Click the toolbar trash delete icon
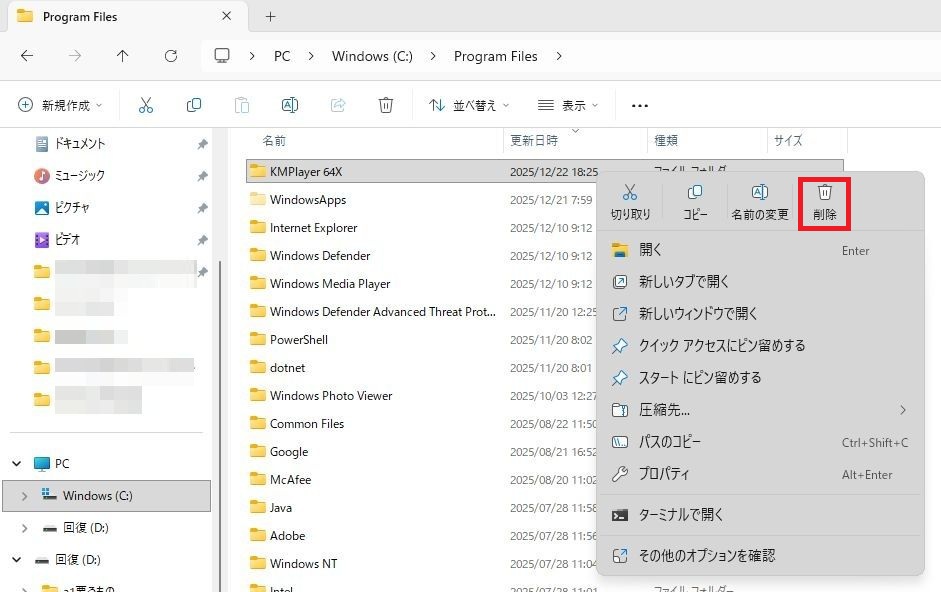 [386, 105]
